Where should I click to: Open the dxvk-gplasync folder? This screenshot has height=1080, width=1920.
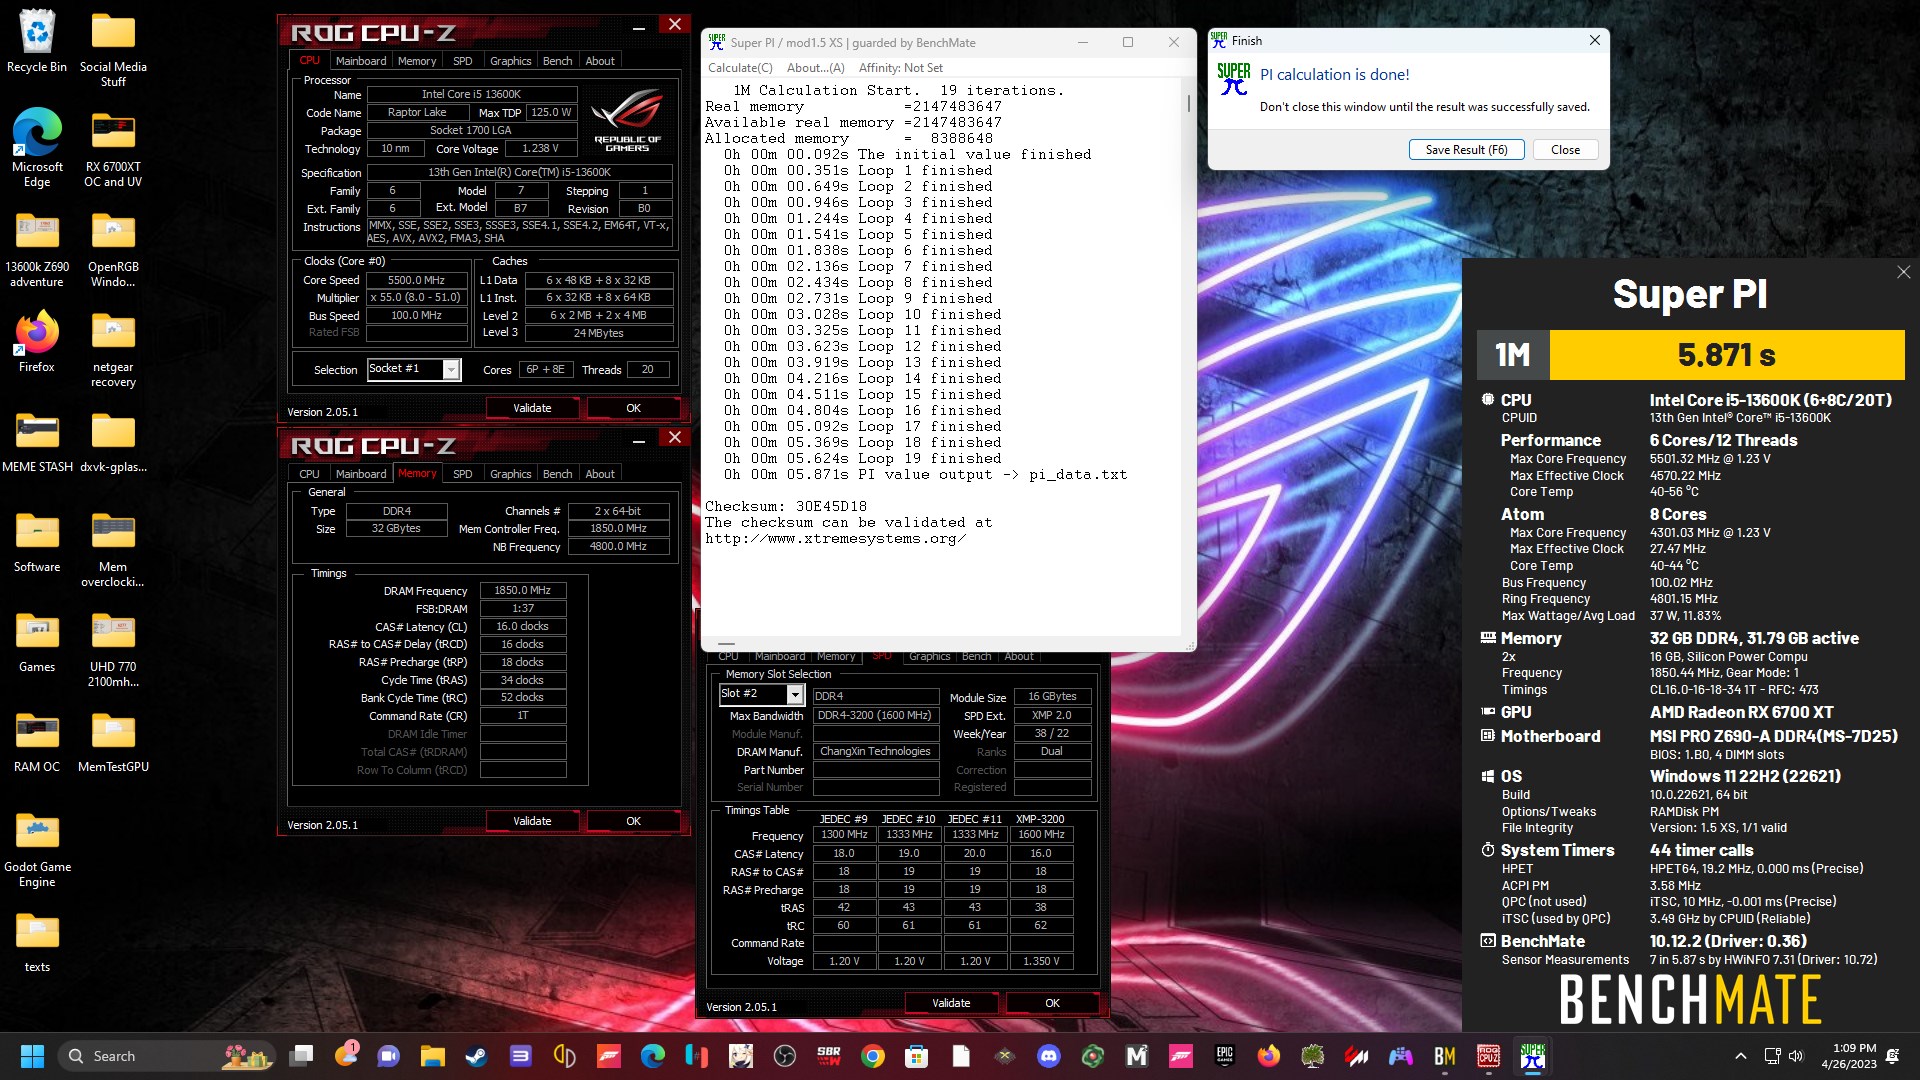[113, 441]
